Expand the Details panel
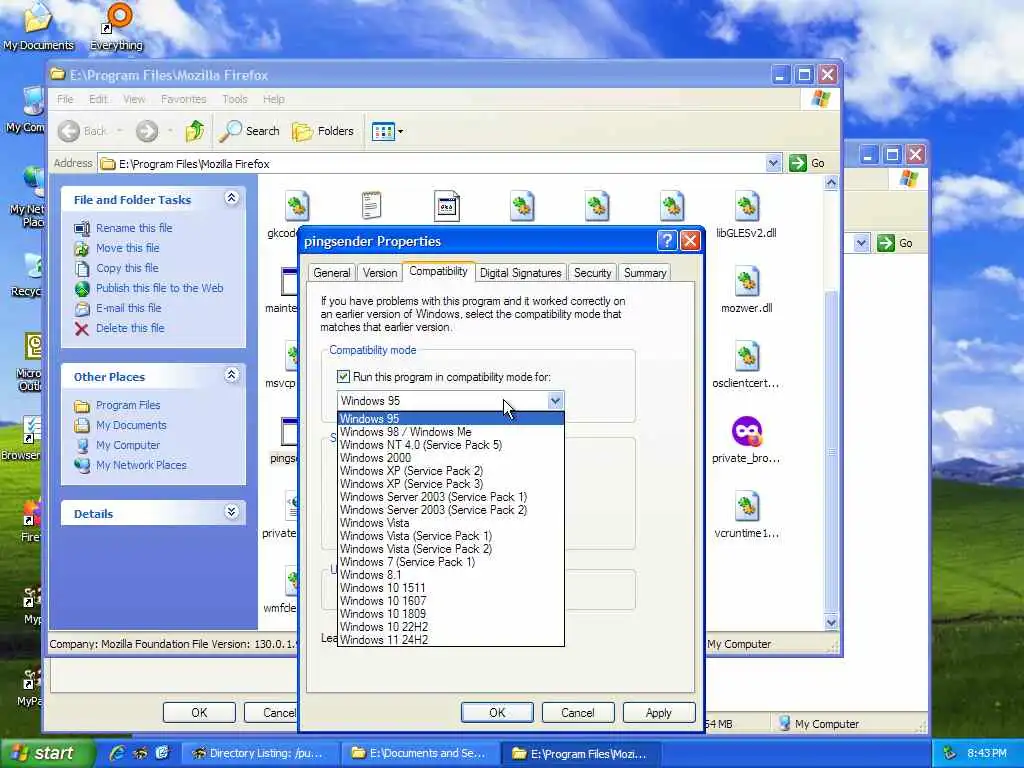This screenshot has width=1024, height=768. pyautogui.click(x=231, y=512)
